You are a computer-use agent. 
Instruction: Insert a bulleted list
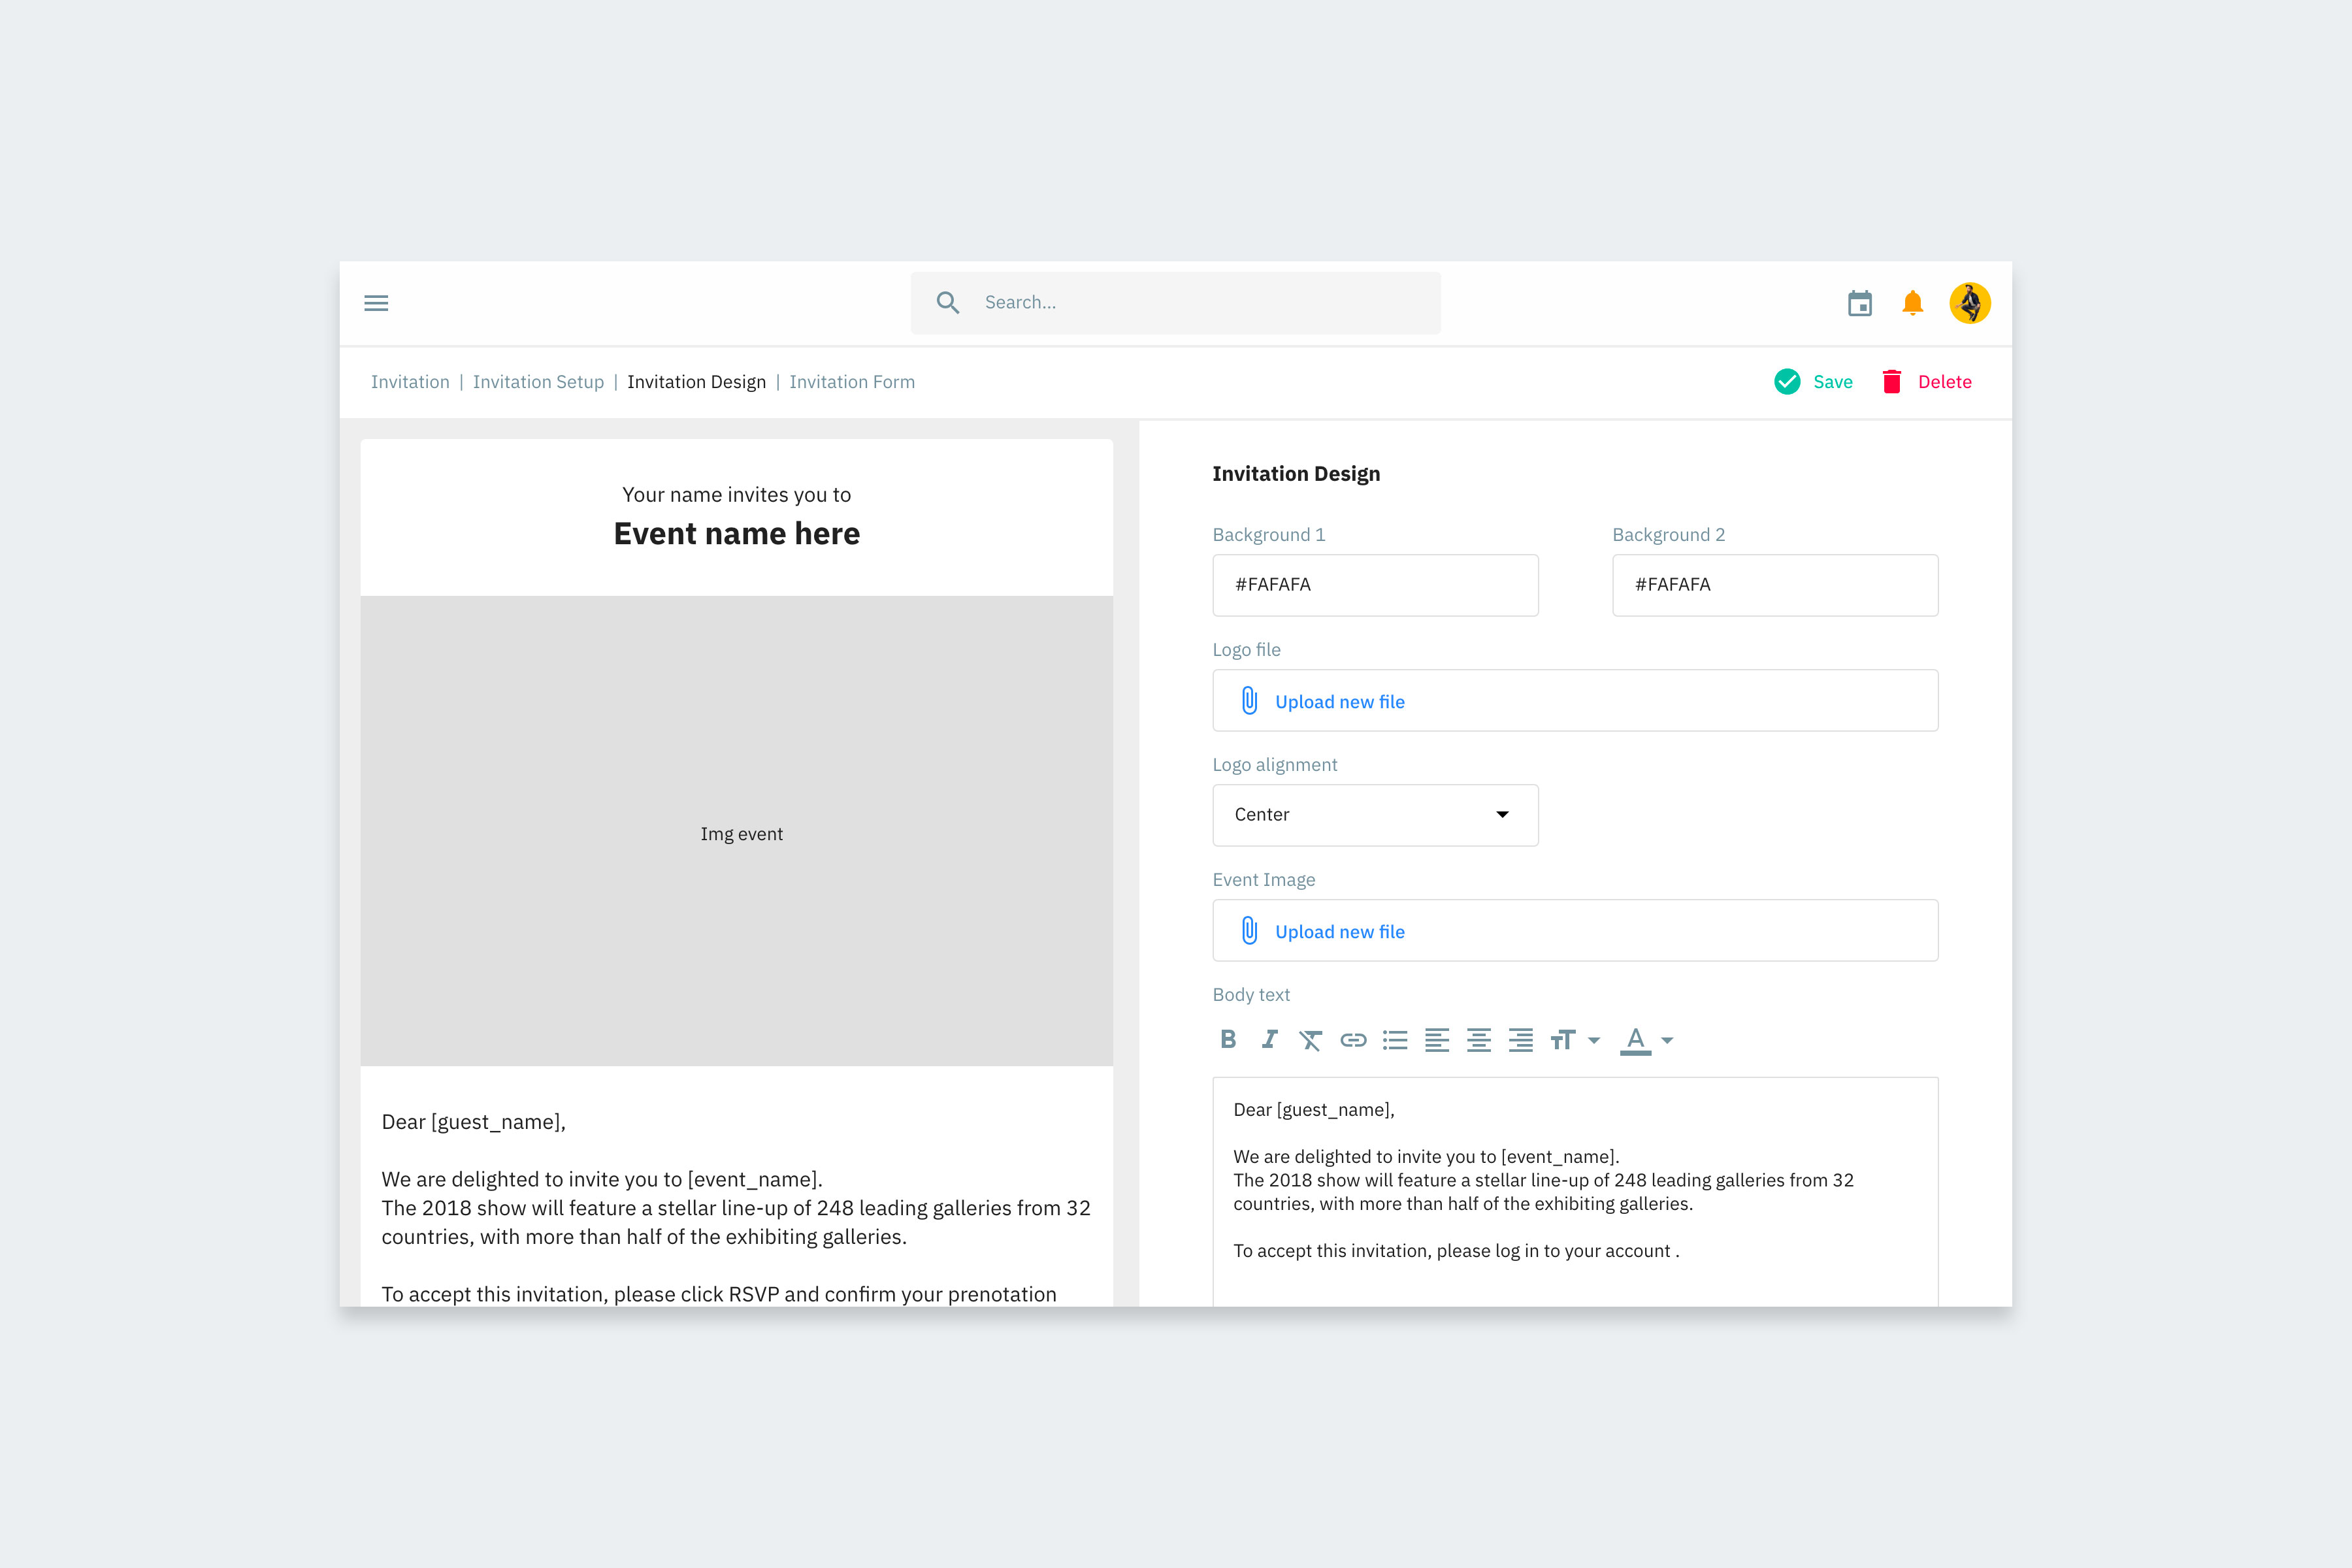coord(1395,1040)
